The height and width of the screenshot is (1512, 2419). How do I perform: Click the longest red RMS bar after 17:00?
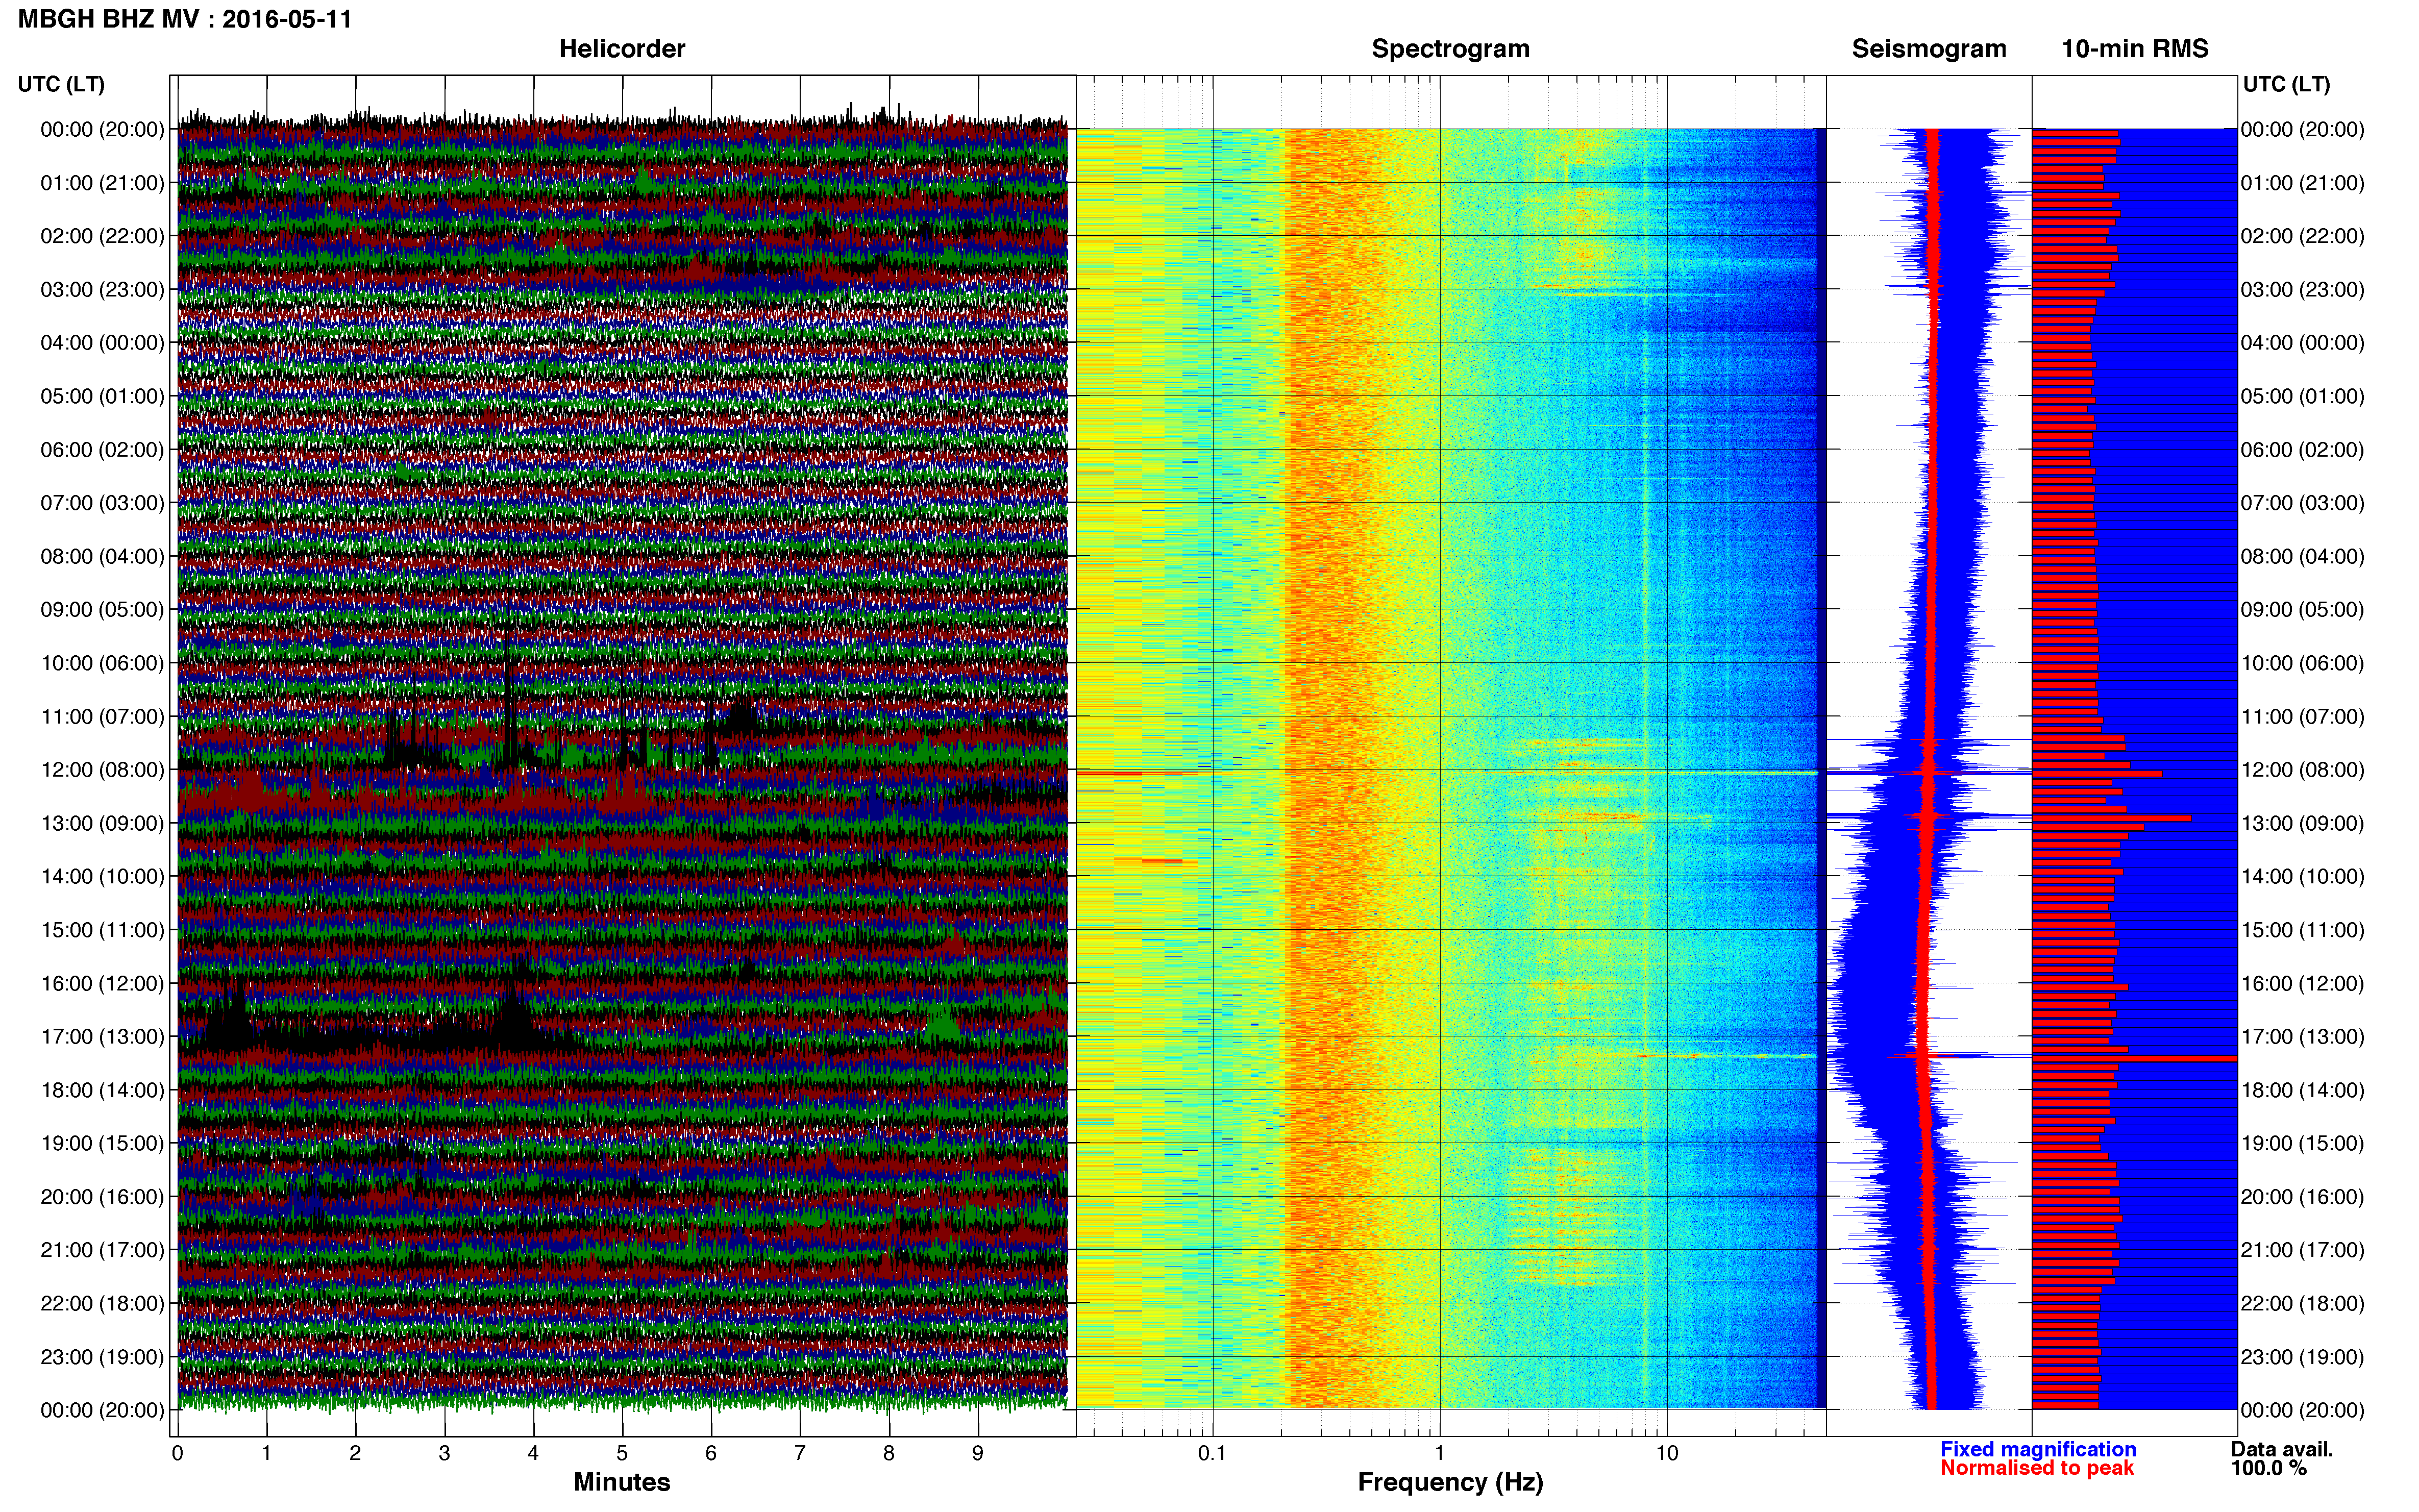(x=2134, y=1058)
